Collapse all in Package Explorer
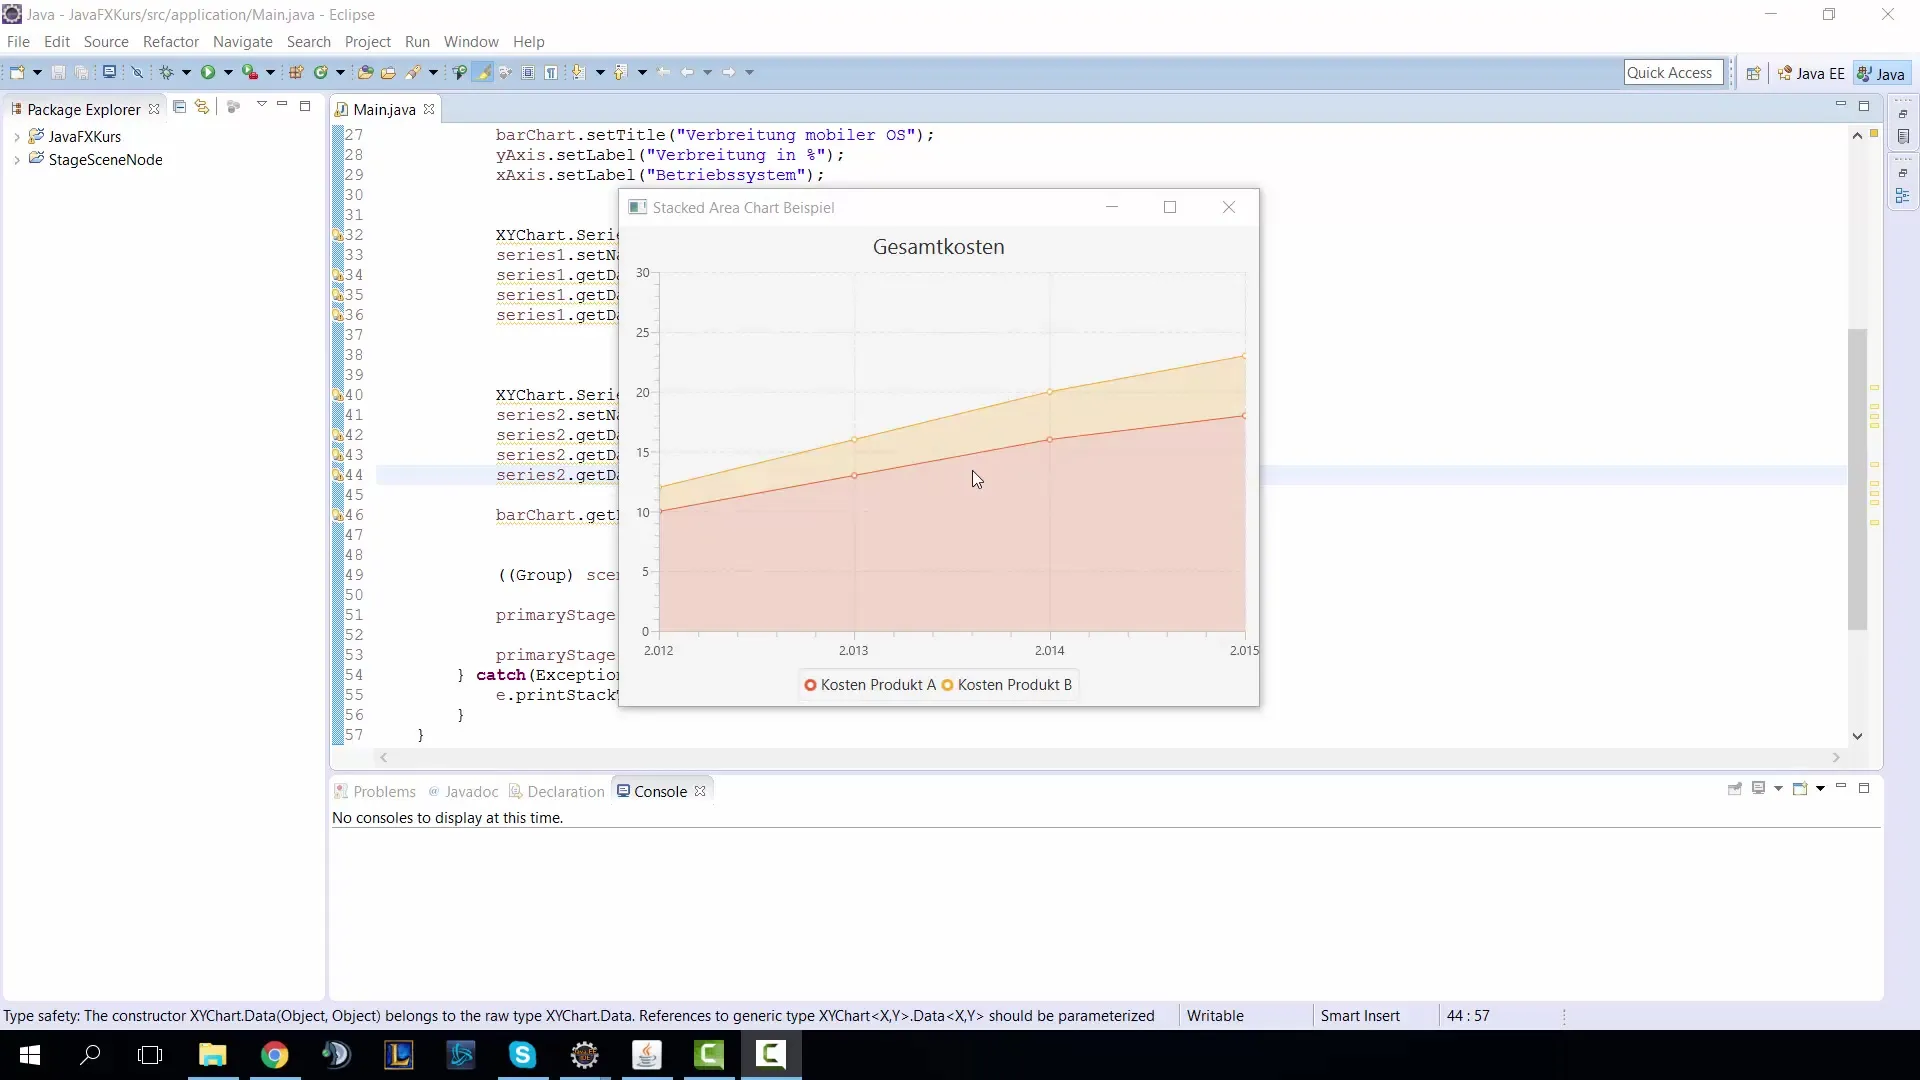This screenshot has height=1080, width=1920. click(179, 107)
